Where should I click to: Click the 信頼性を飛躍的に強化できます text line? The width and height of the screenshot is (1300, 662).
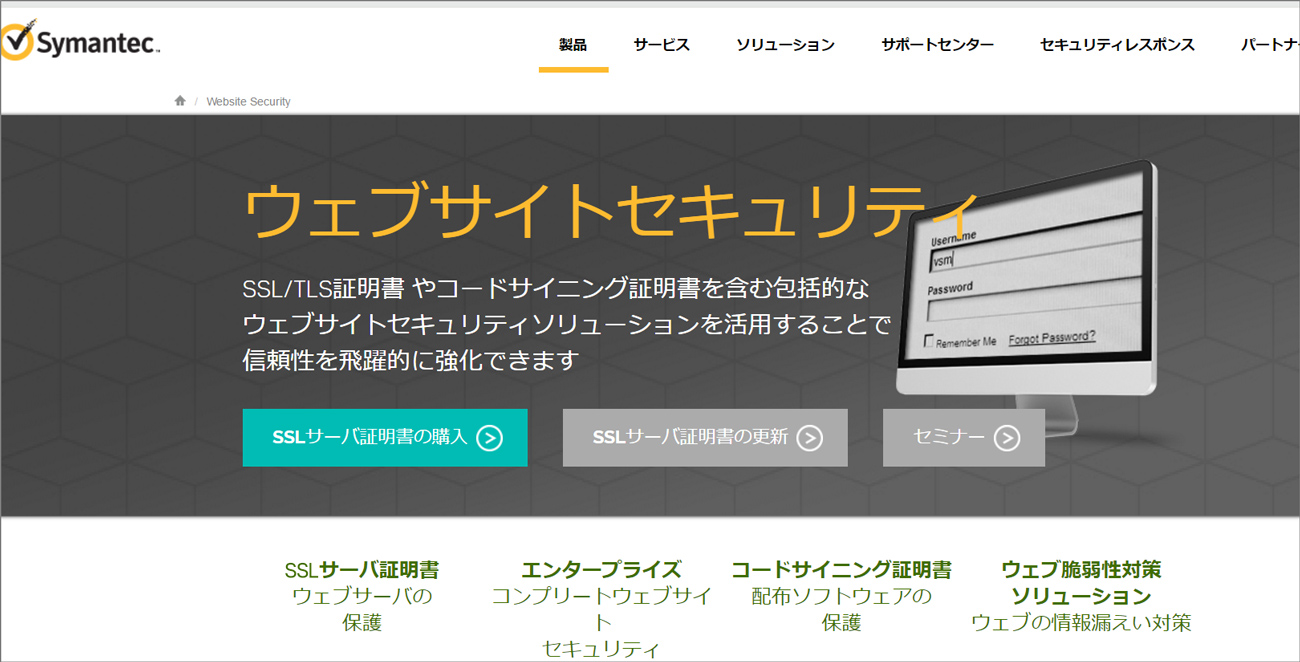coord(411,360)
